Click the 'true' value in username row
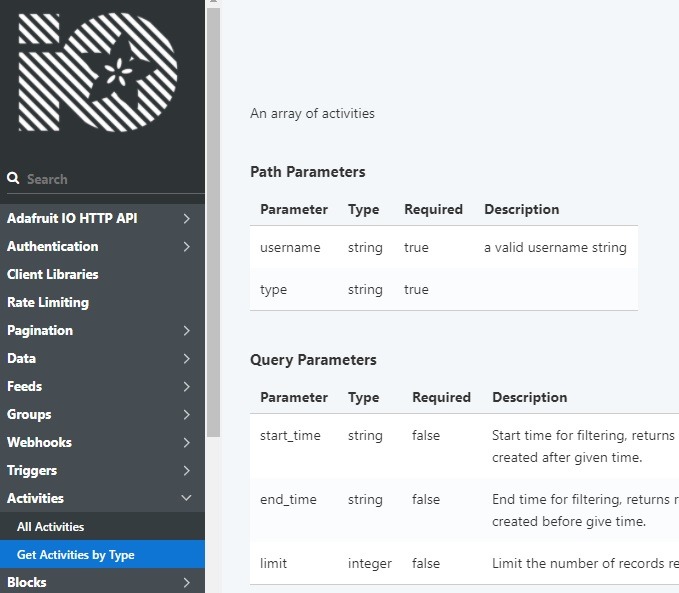679x593 pixels. click(x=417, y=247)
